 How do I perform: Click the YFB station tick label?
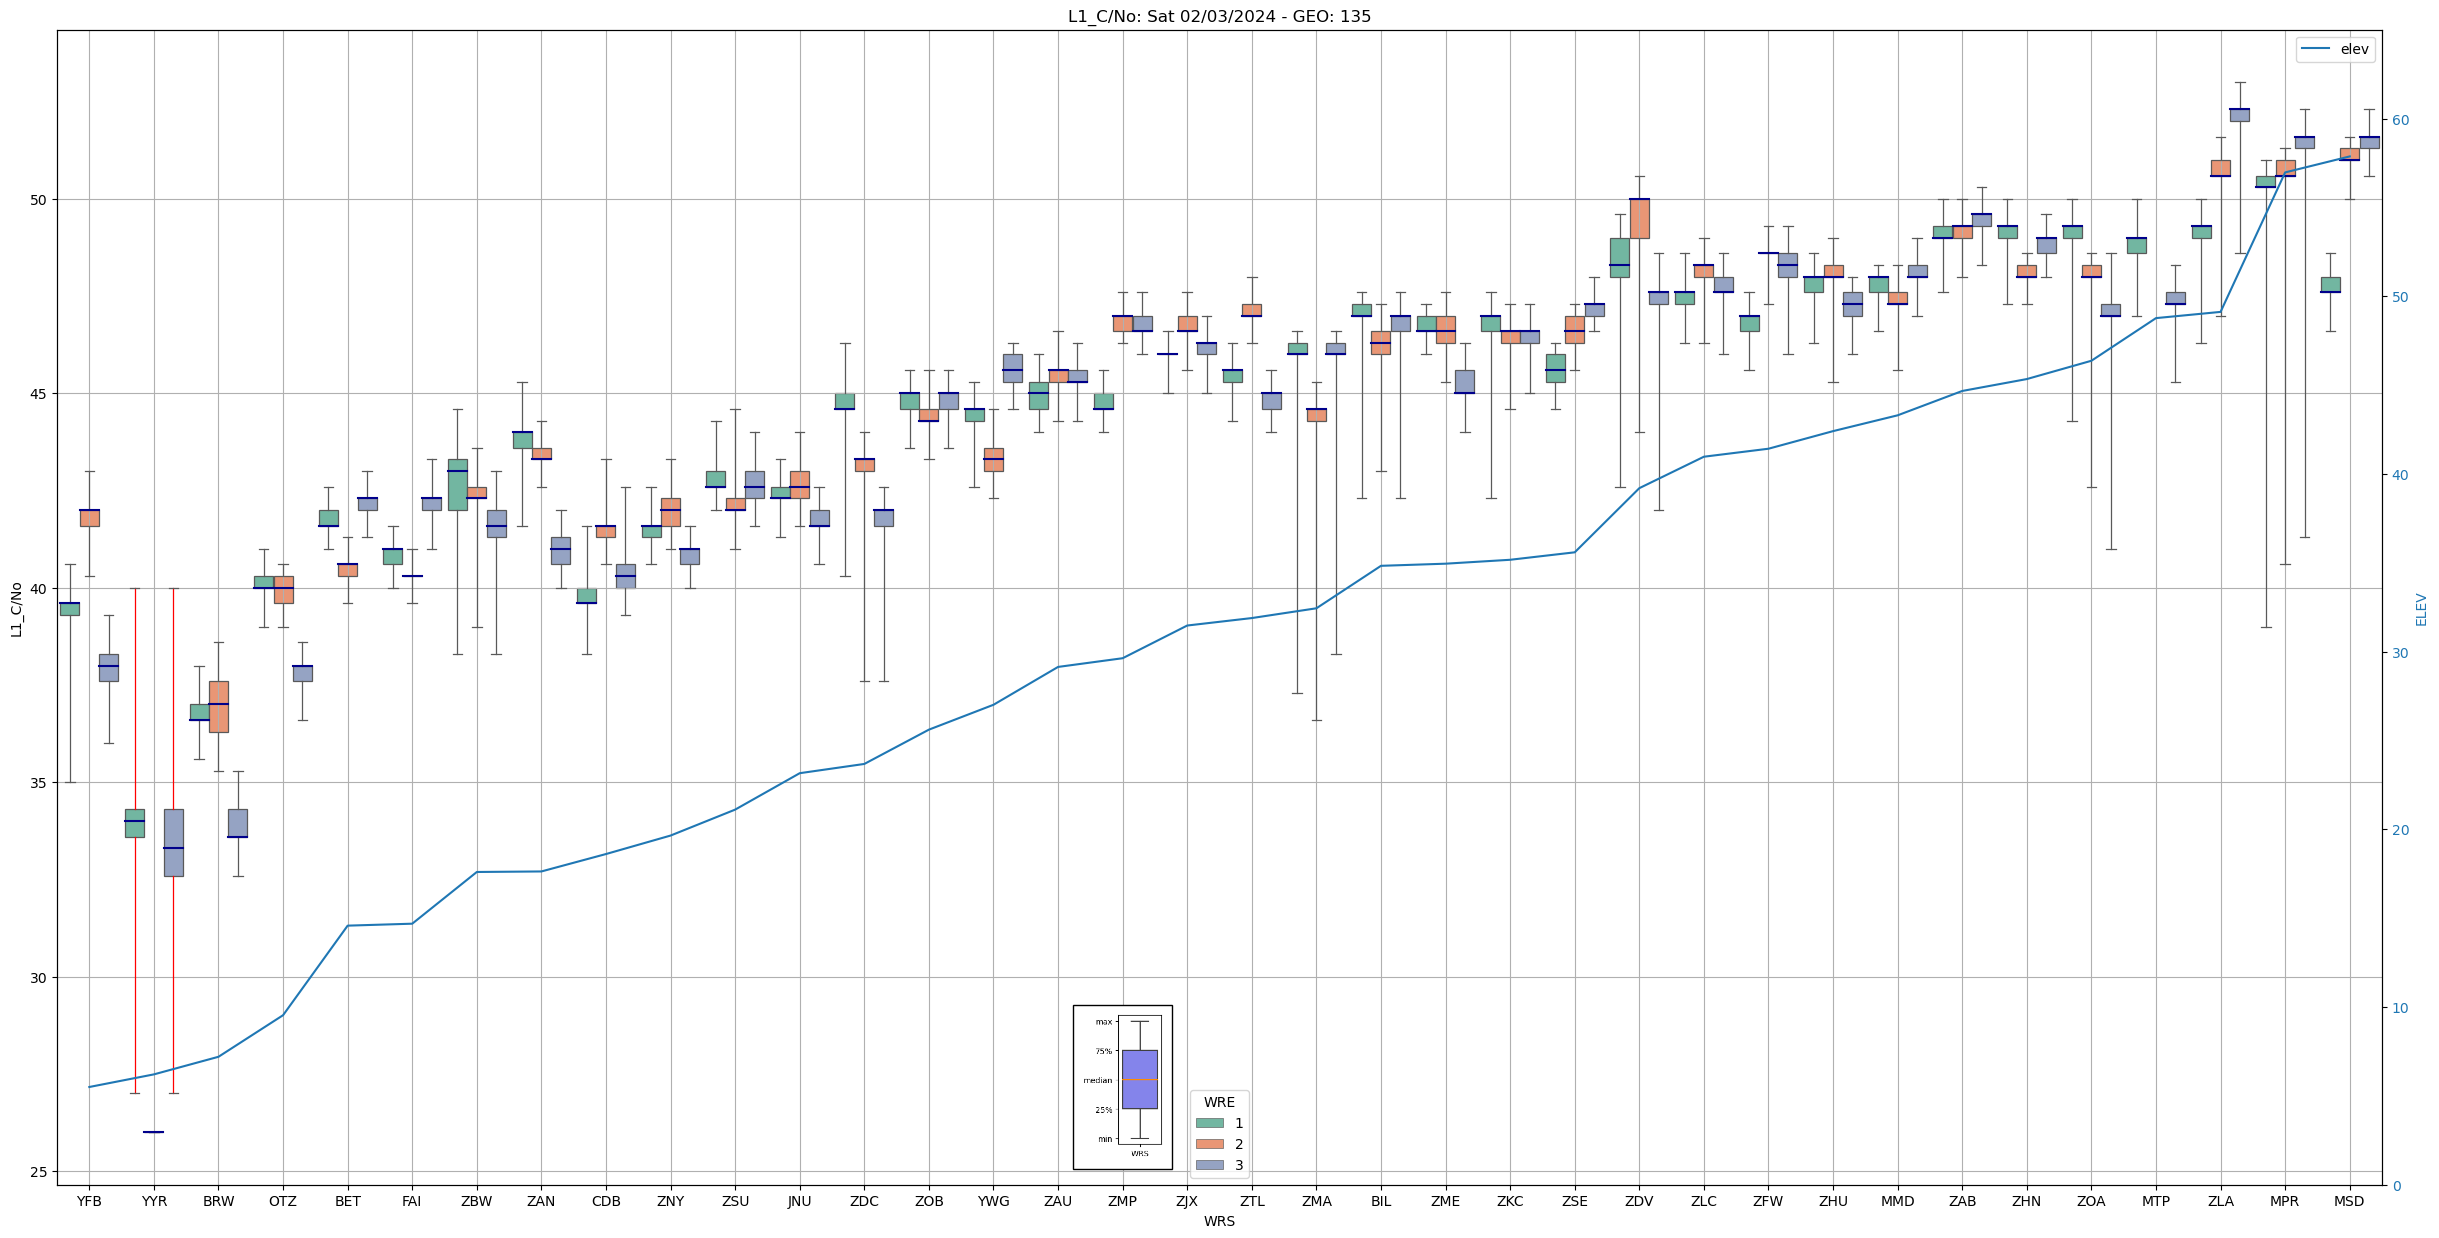coord(89,1202)
